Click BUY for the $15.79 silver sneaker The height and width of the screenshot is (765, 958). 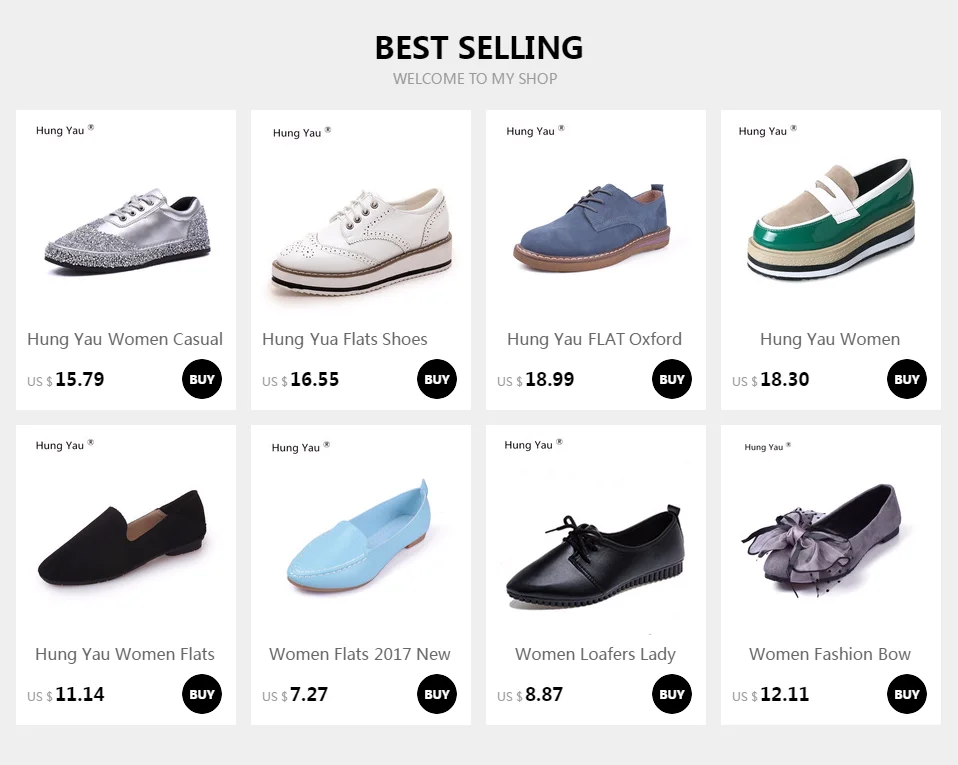tap(202, 379)
